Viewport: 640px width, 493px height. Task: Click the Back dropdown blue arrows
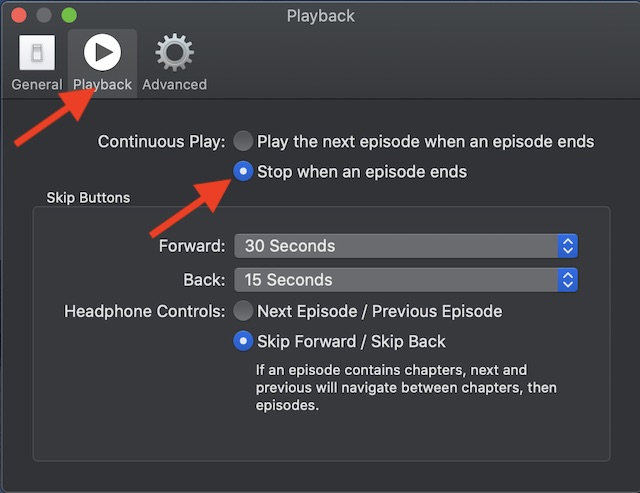(567, 280)
